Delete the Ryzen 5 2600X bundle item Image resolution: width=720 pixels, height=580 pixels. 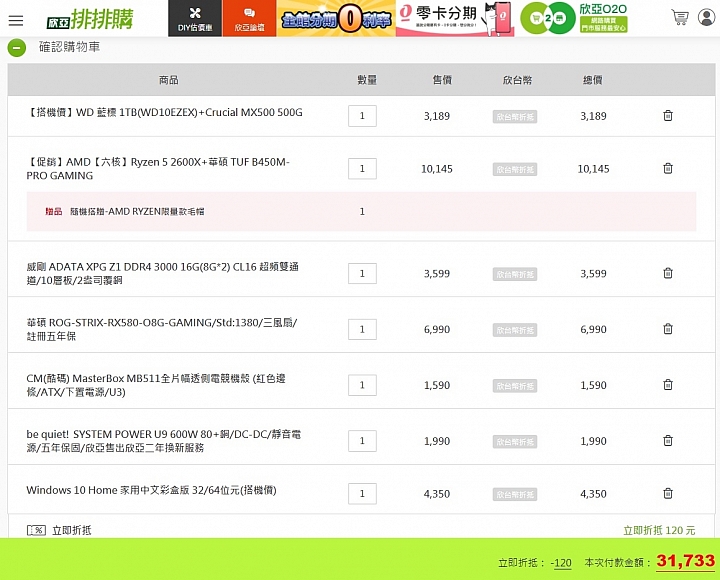668,169
